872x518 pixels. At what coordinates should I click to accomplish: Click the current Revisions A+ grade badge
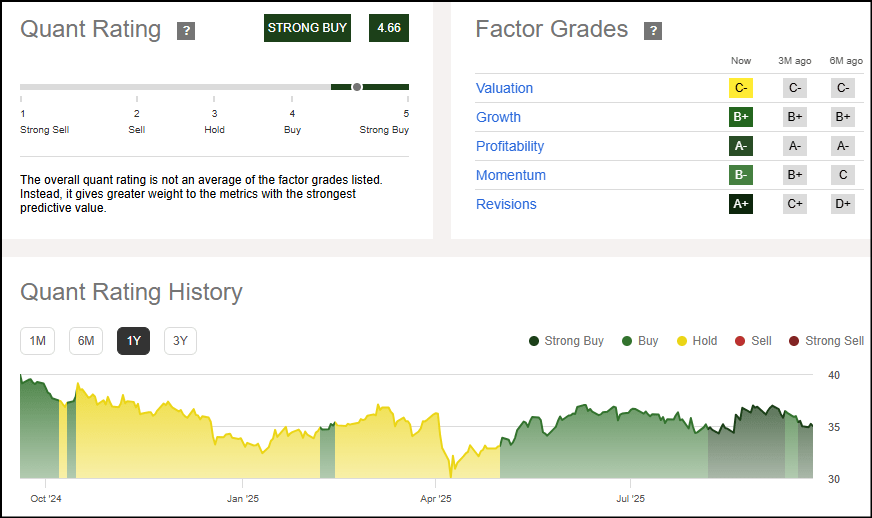point(741,204)
